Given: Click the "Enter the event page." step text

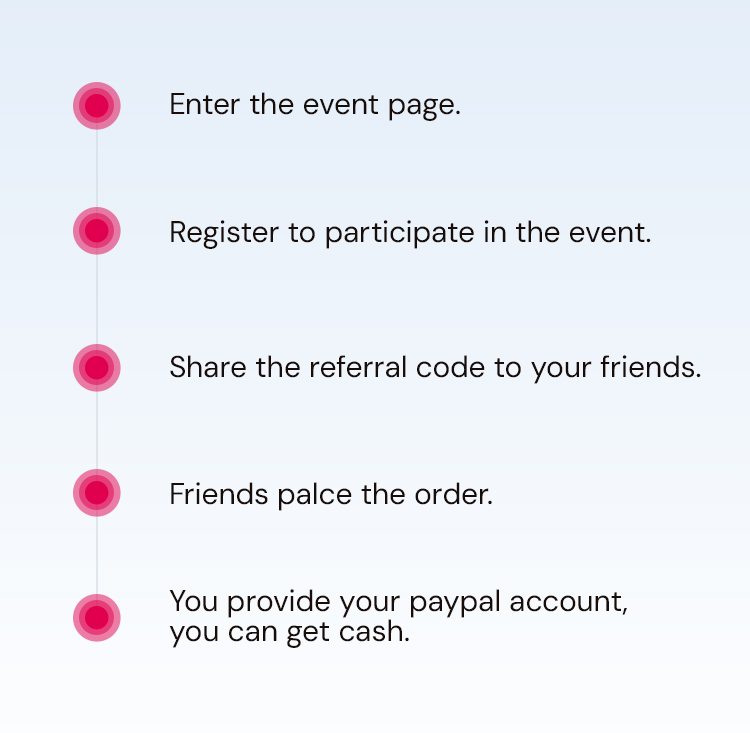Looking at the screenshot, I should pos(315,105).
